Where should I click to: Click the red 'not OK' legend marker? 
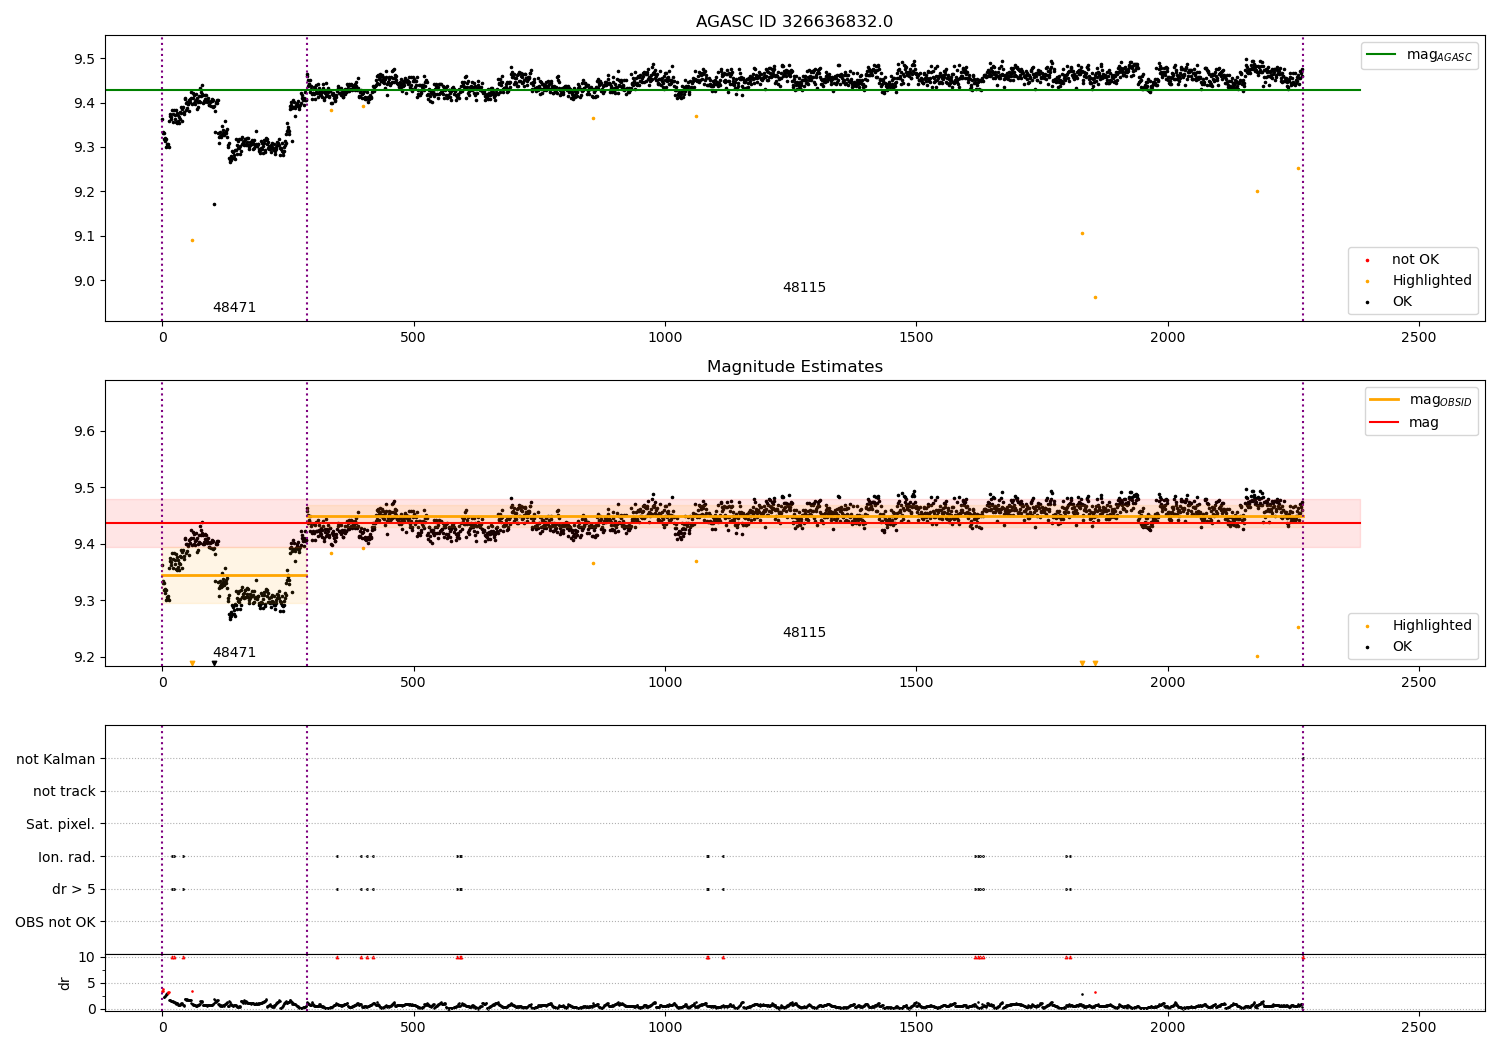(1367, 260)
